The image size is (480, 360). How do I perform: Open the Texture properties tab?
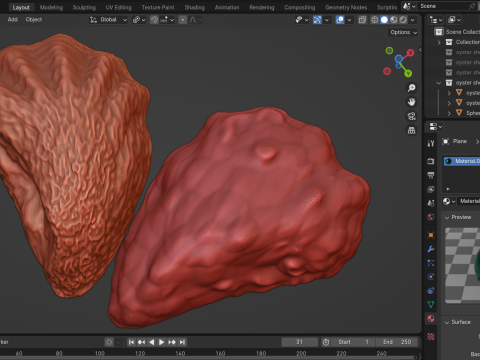coord(431,336)
